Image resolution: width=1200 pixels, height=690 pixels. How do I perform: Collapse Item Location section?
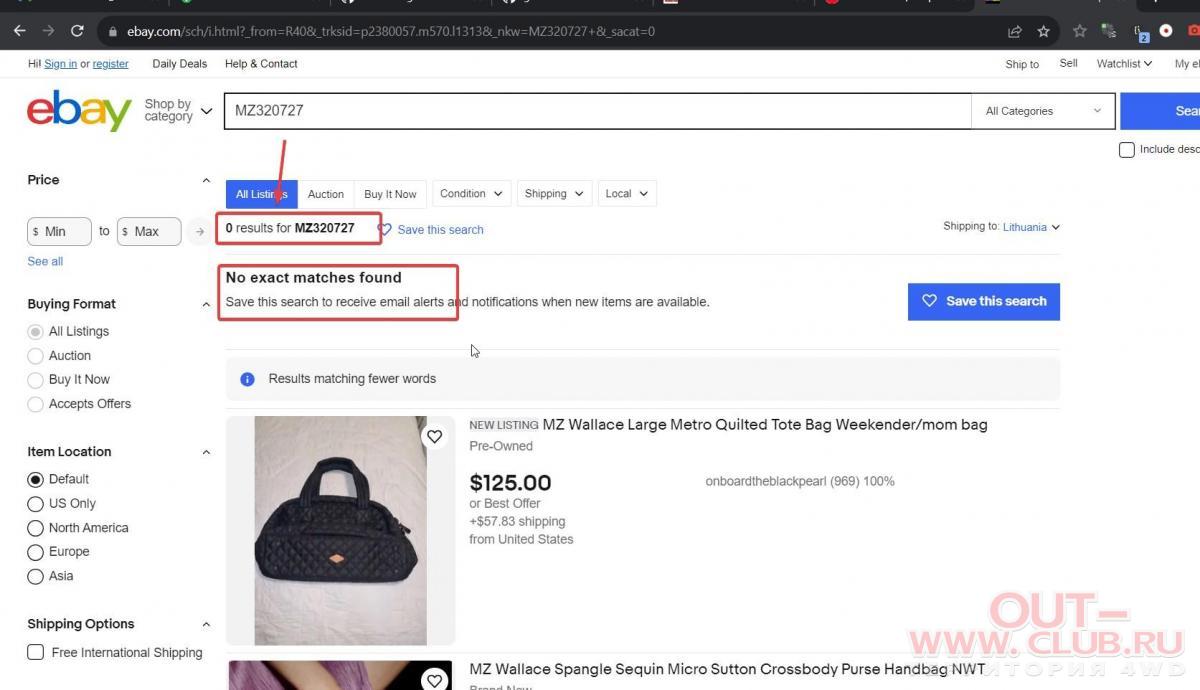[x=206, y=453]
